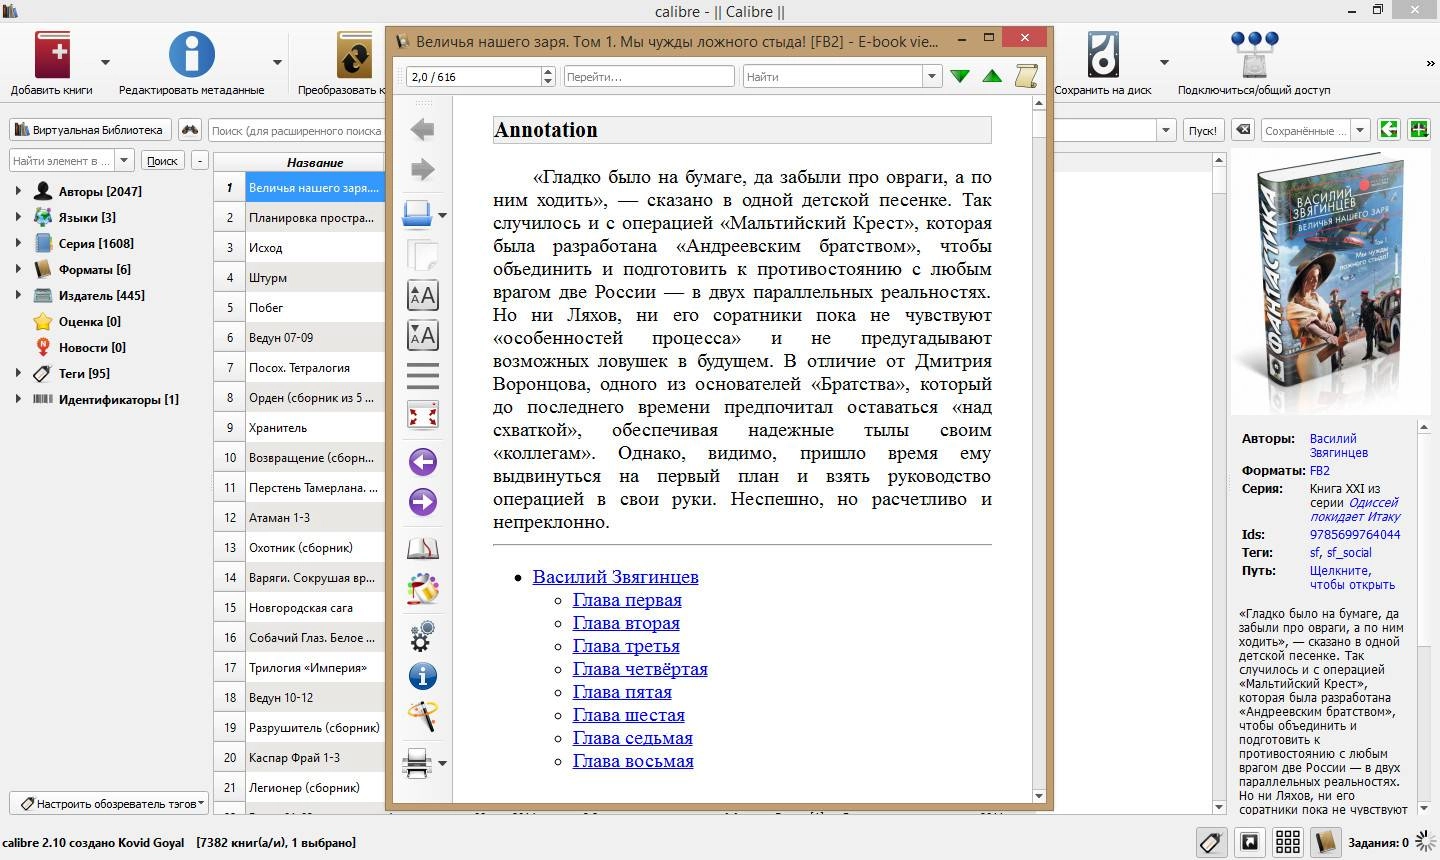
Task: Increase font size in viewer
Action: click(422, 295)
